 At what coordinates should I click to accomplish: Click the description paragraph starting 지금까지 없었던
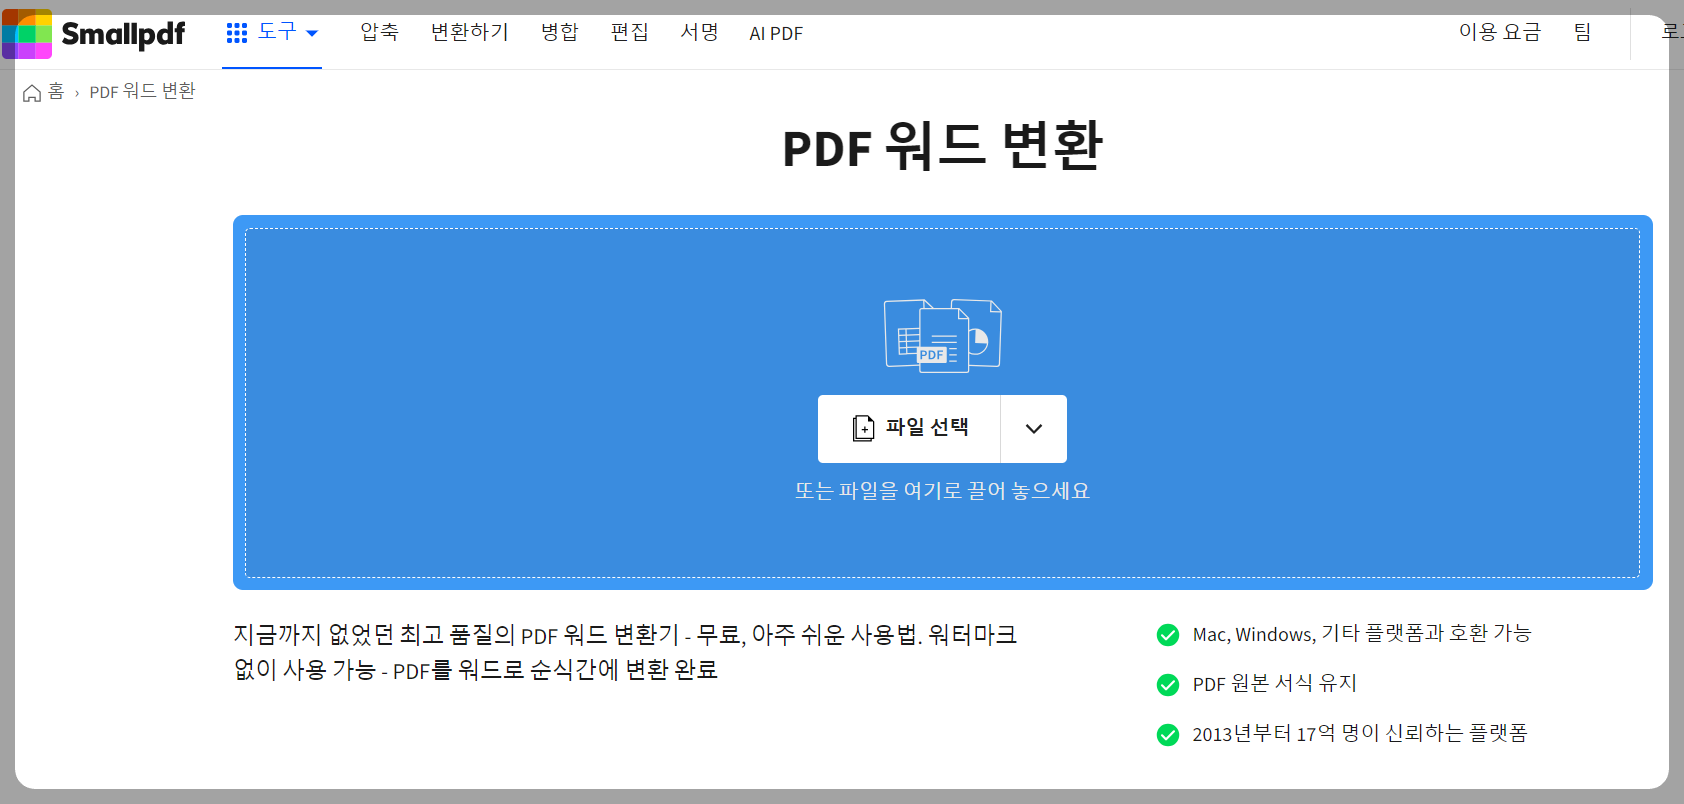(x=625, y=652)
